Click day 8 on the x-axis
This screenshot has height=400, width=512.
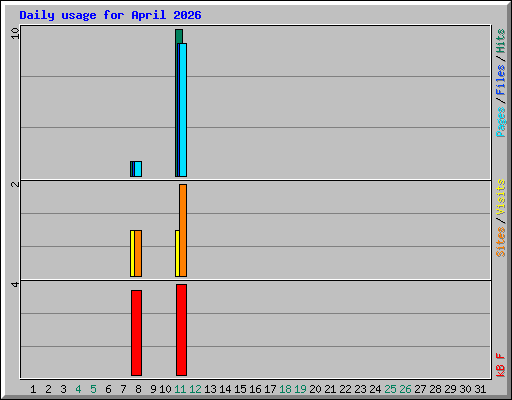click(138, 389)
